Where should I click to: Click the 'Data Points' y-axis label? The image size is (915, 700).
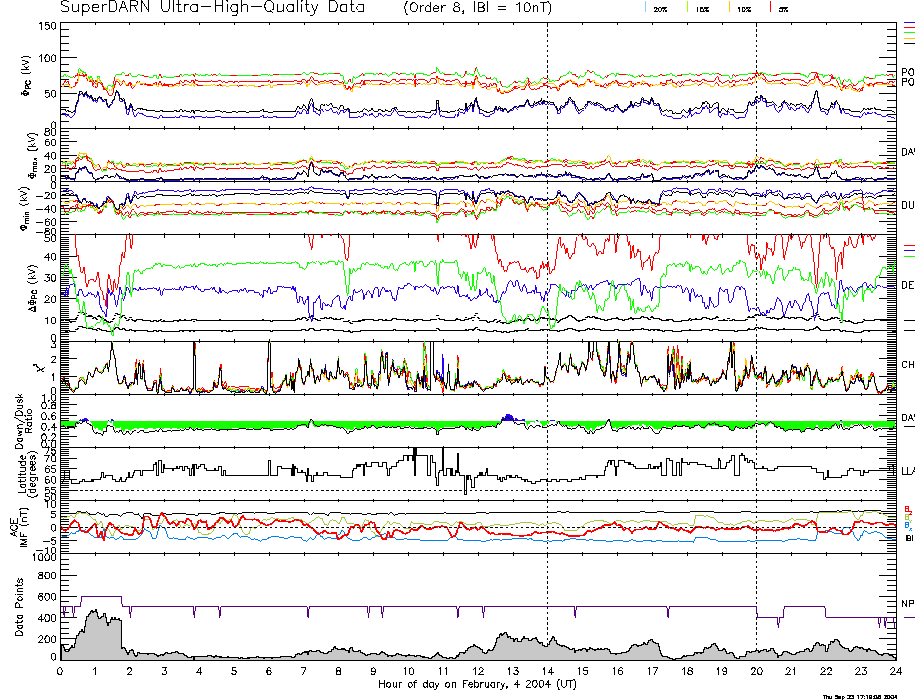19,612
